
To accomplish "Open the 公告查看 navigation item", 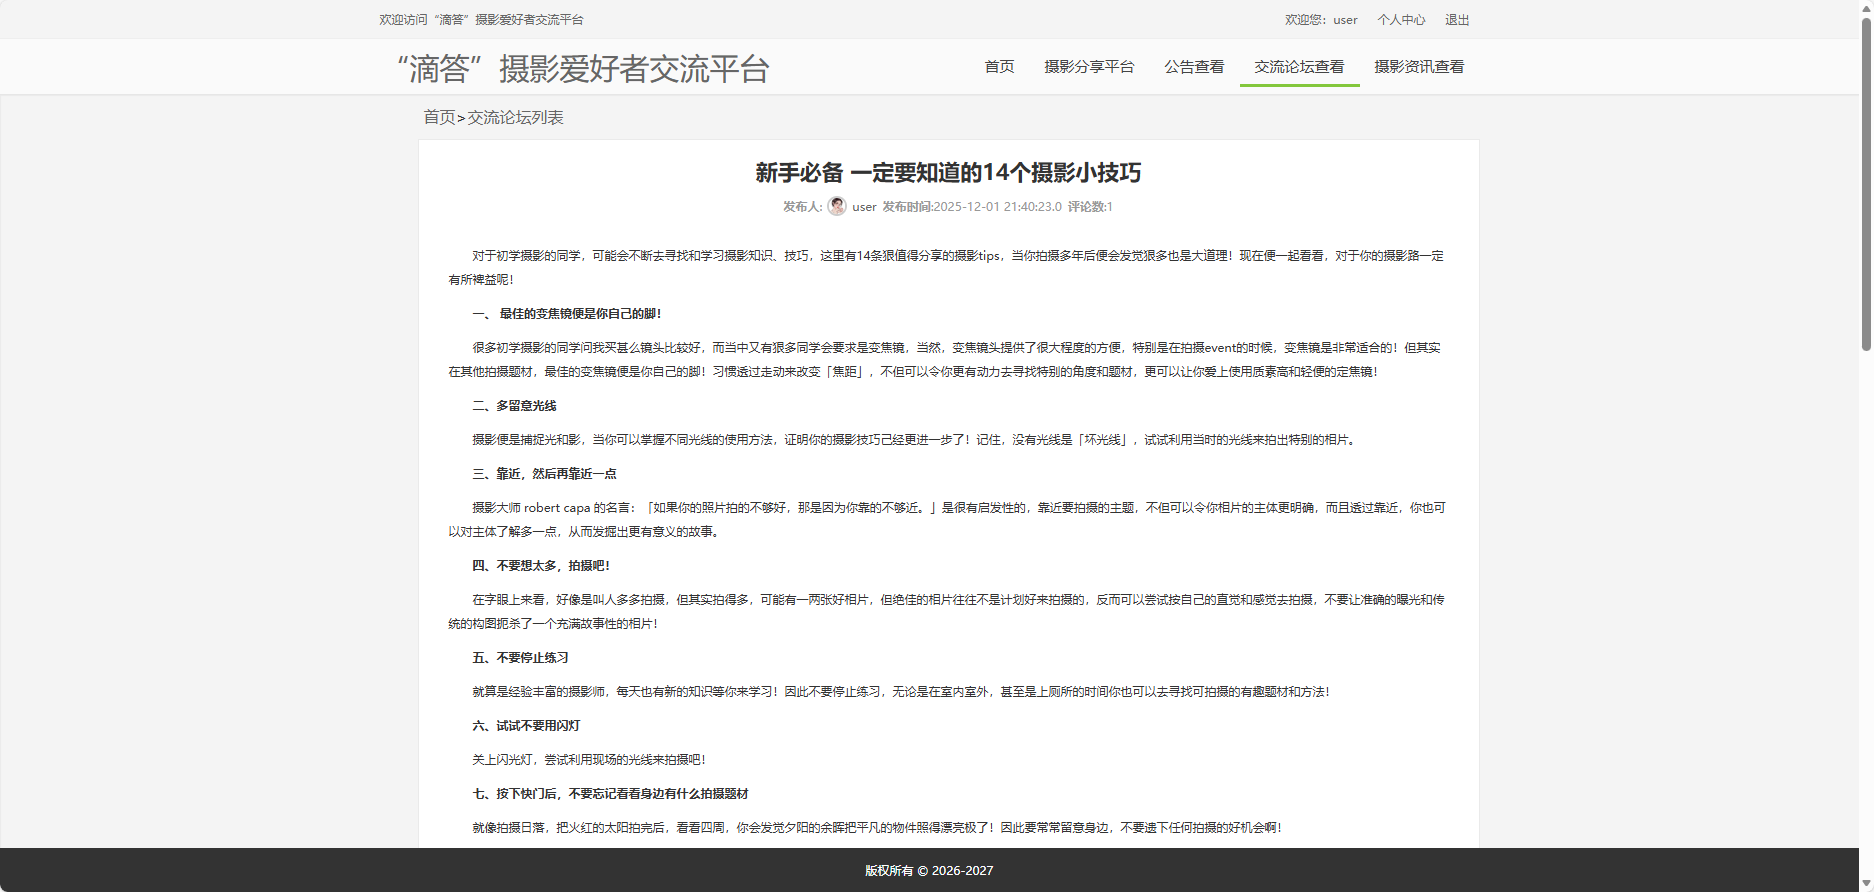I will pos(1194,67).
